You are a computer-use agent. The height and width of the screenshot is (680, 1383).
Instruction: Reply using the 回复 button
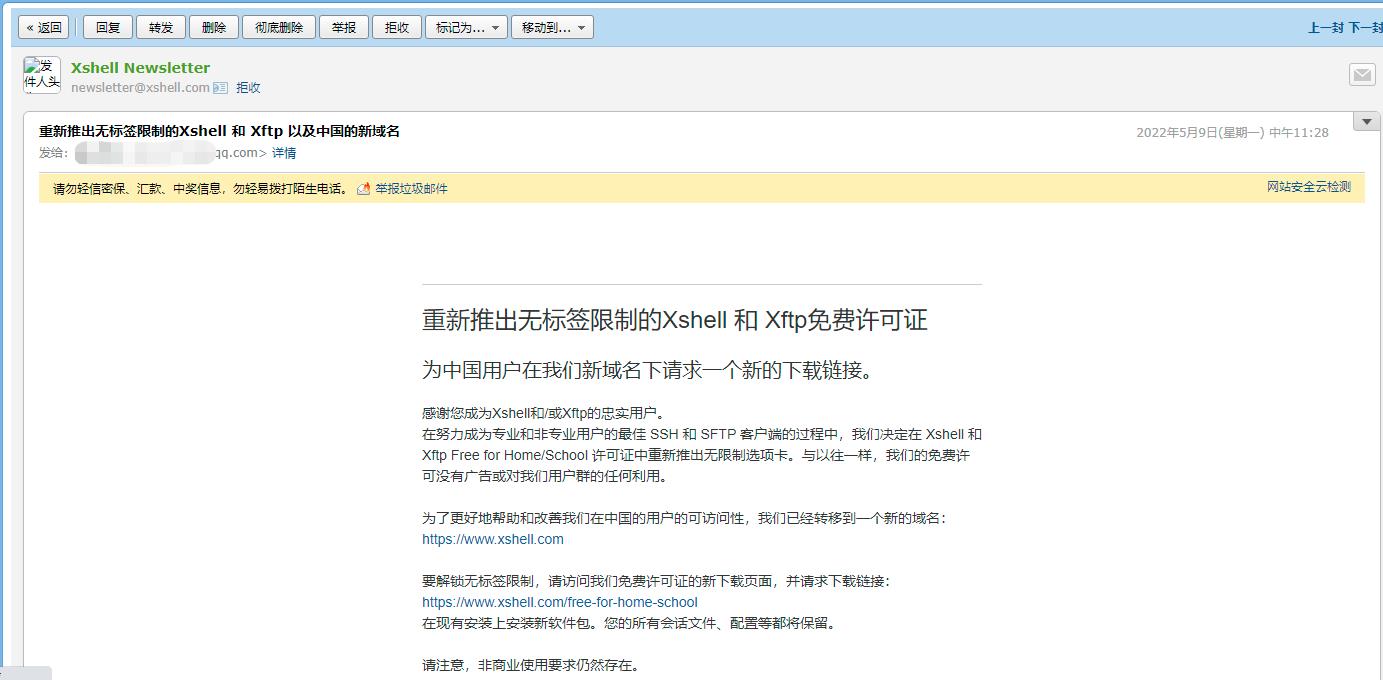(108, 27)
